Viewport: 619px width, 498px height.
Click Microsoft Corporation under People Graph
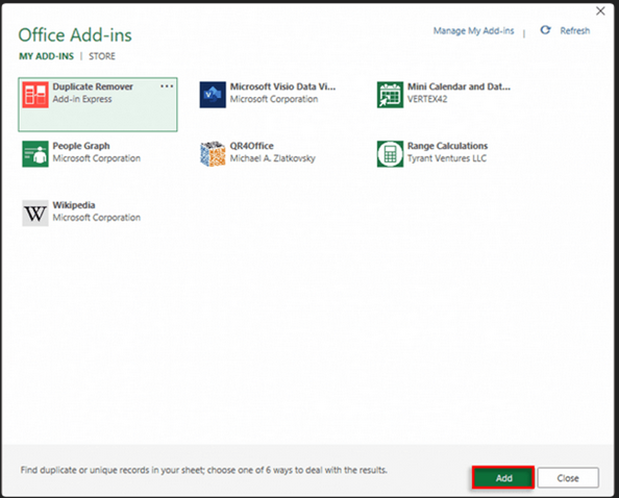click(x=96, y=158)
